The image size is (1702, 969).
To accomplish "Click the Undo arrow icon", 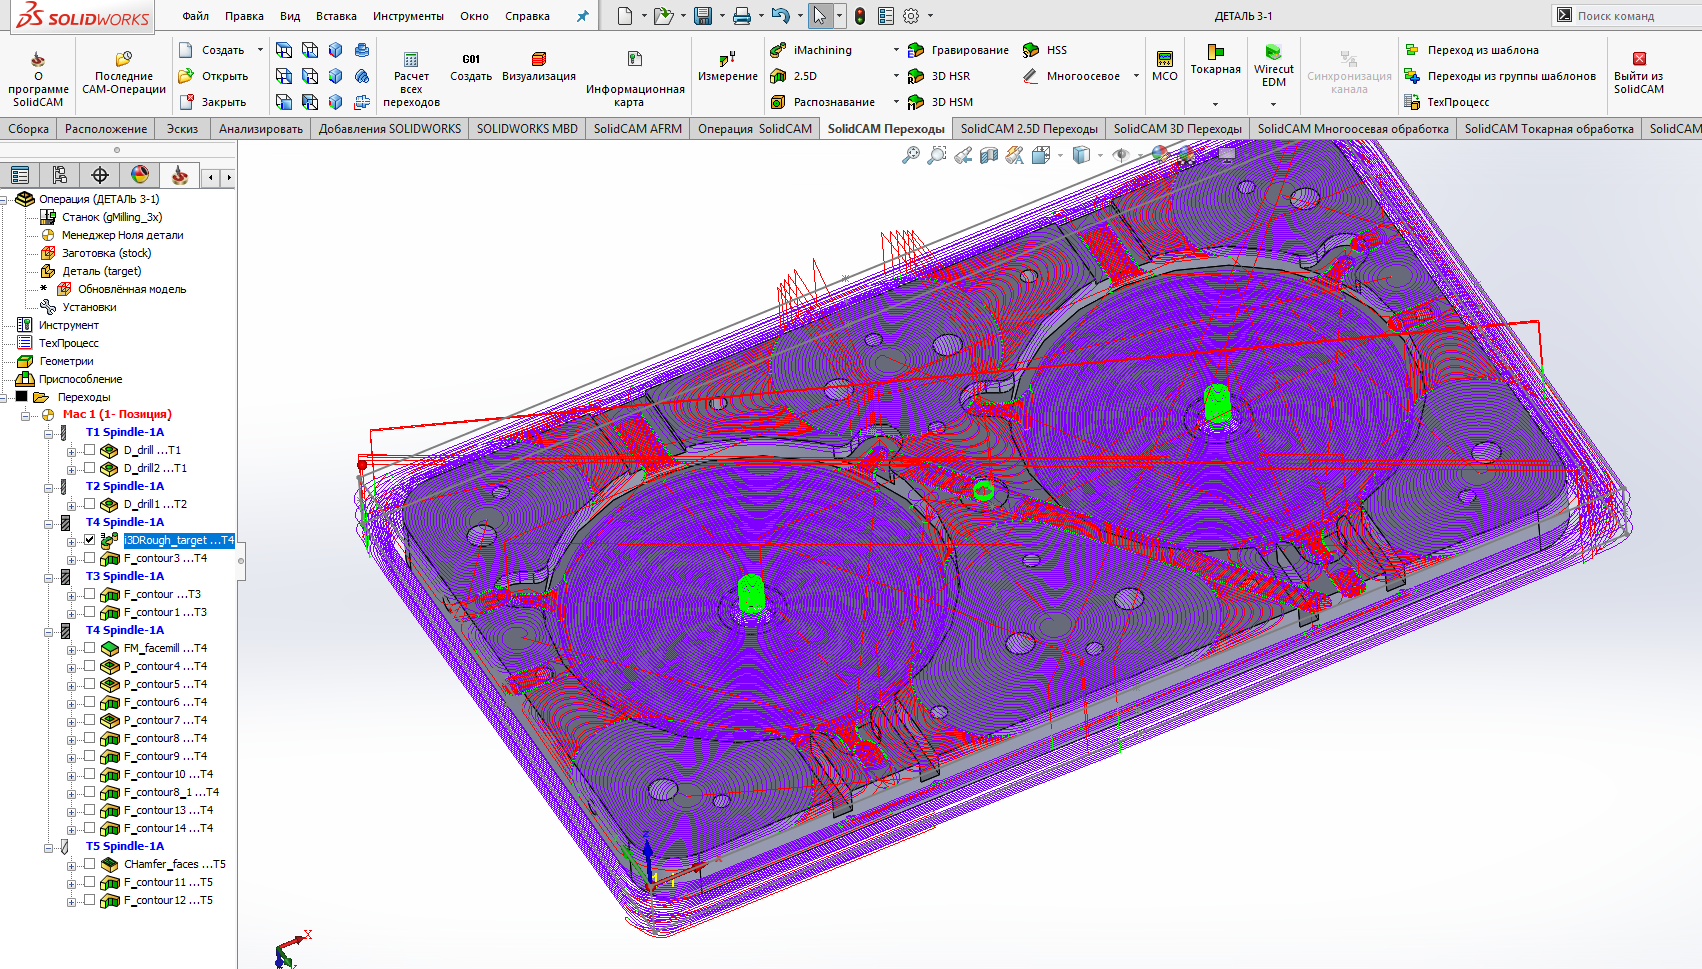I will [781, 16].
